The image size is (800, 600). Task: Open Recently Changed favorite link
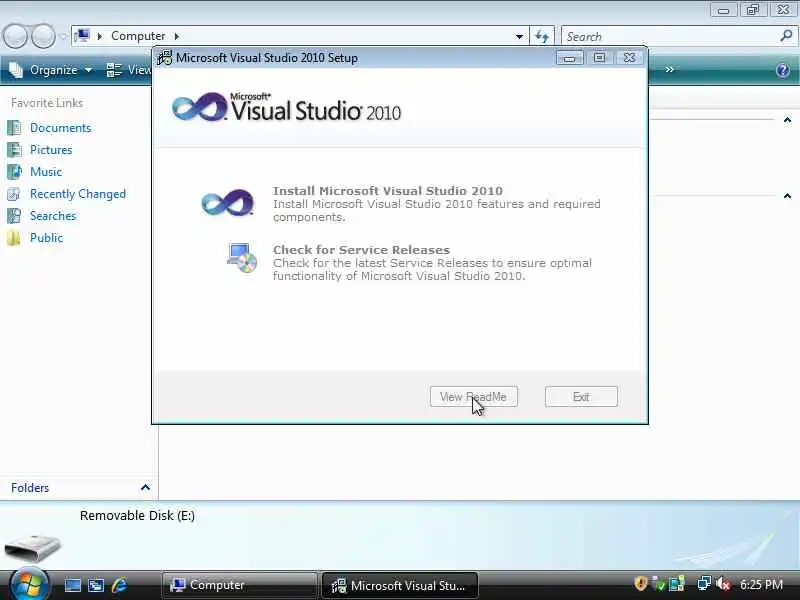[78, 194]
